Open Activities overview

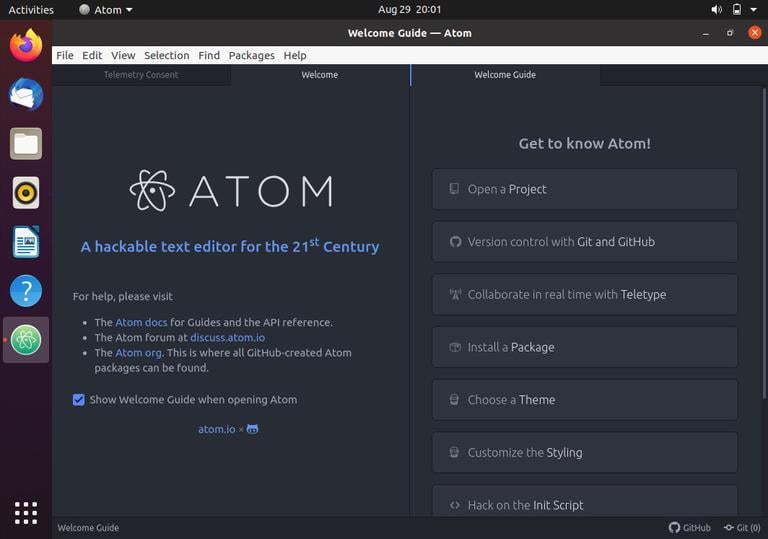click(x=31, y=10)
